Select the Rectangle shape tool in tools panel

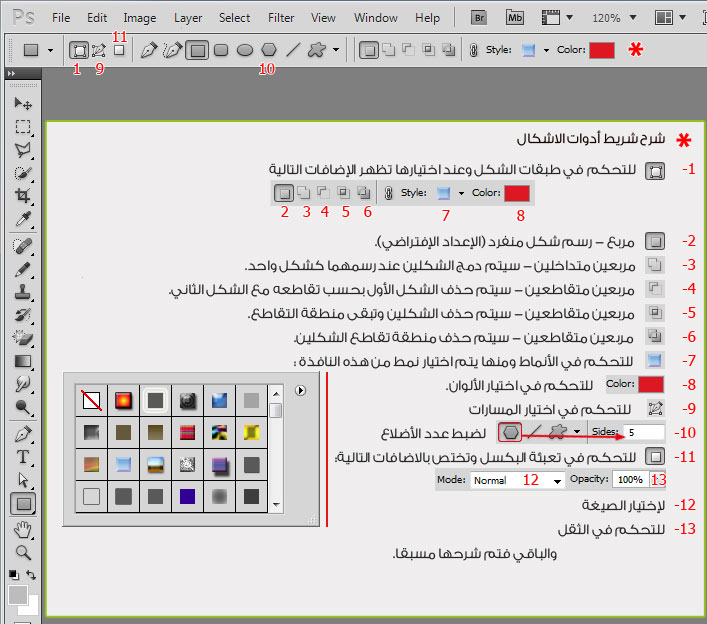pos(23,504)
